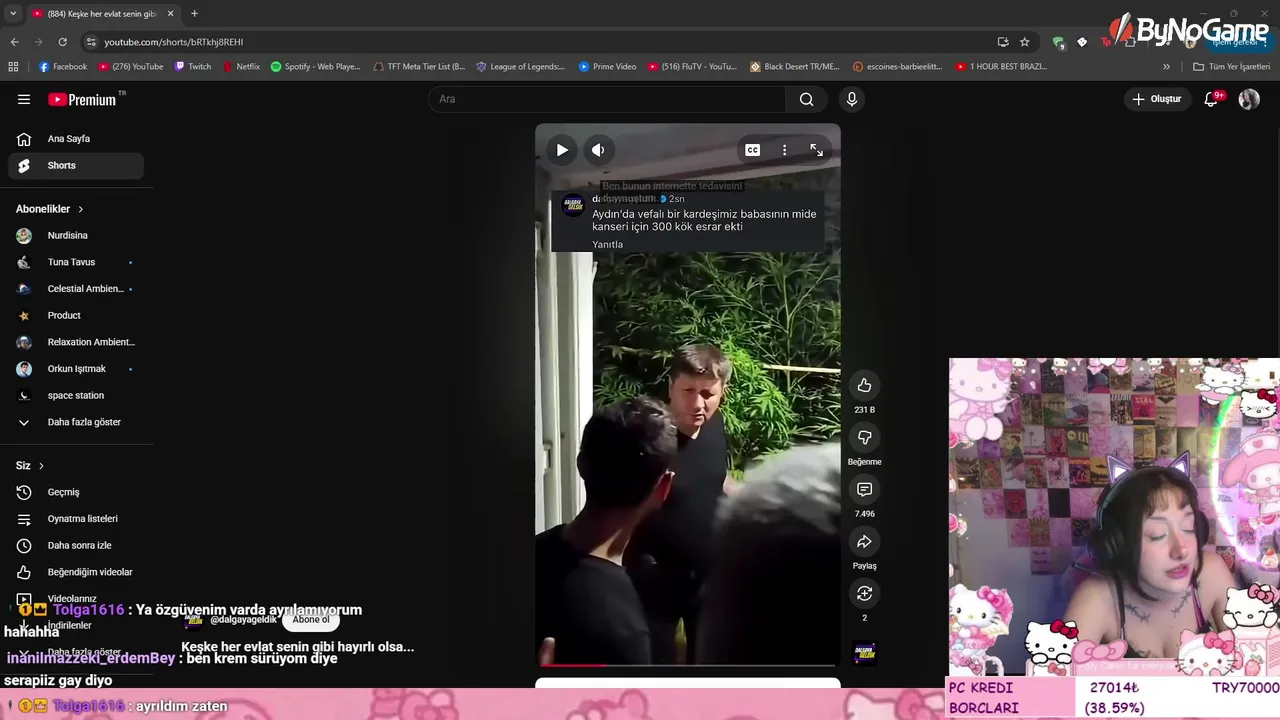This screenshot has height=720, width=1280.
Task: Open Geçmiş watch history
Action: 76,492
